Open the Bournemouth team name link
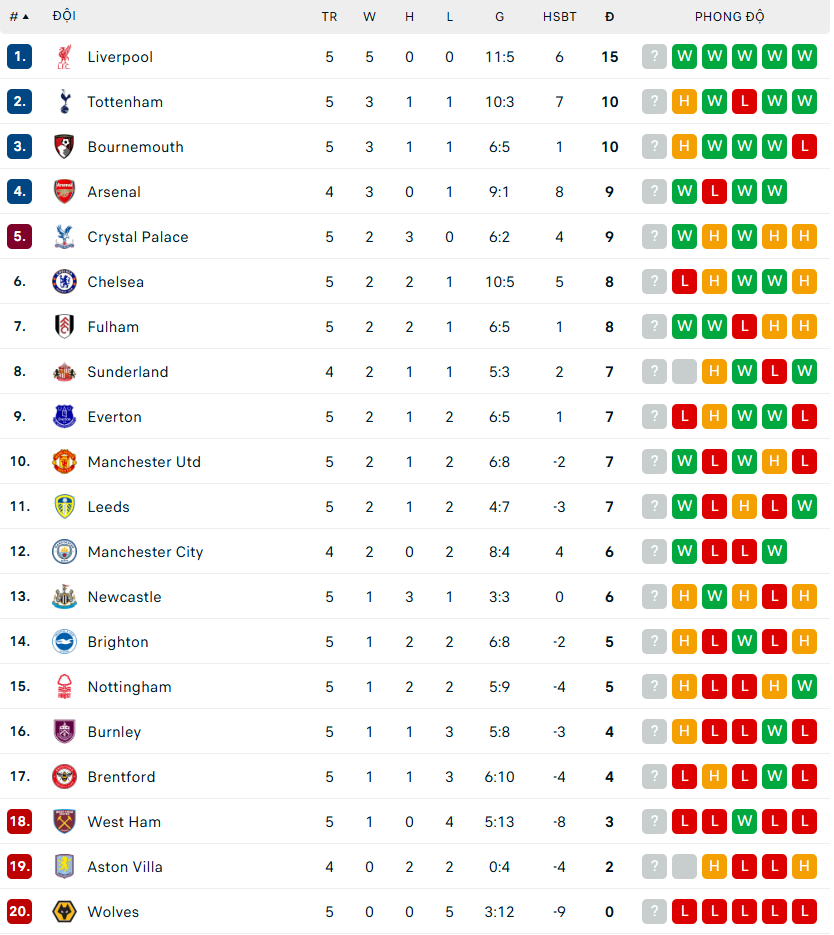The width and height of the screenshot is (834, 935). (135, 147)
